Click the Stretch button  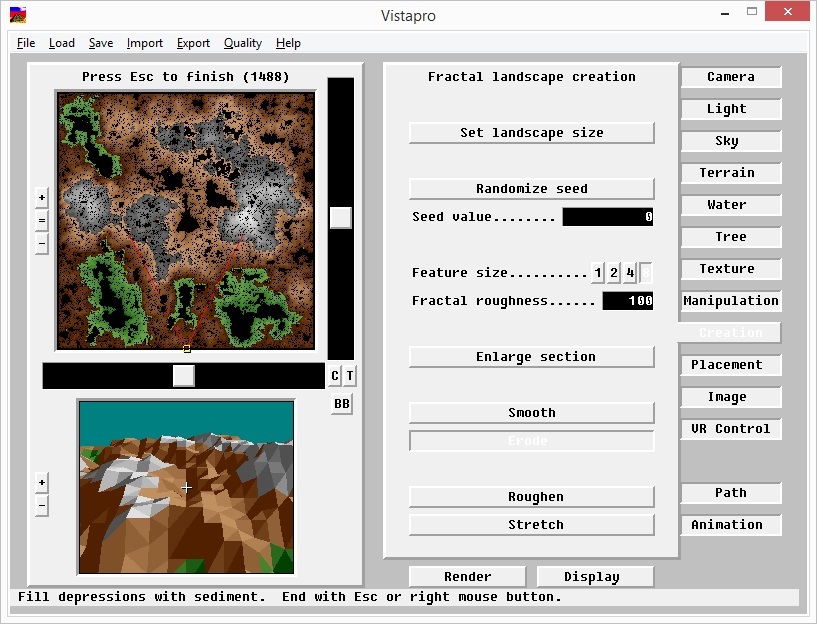tap(531, 525)
